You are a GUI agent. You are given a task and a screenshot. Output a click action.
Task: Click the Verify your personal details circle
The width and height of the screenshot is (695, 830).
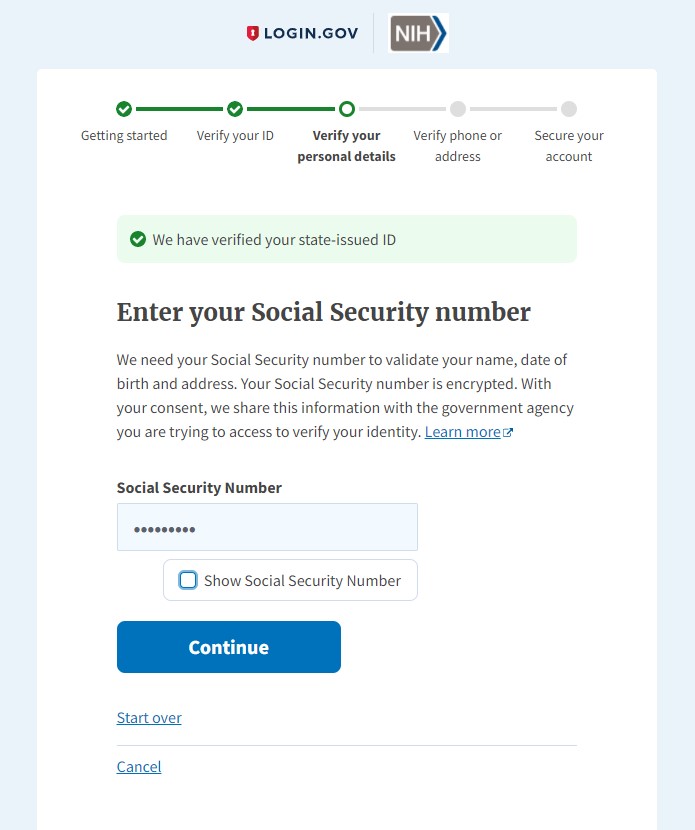click(x=346, y=109)
